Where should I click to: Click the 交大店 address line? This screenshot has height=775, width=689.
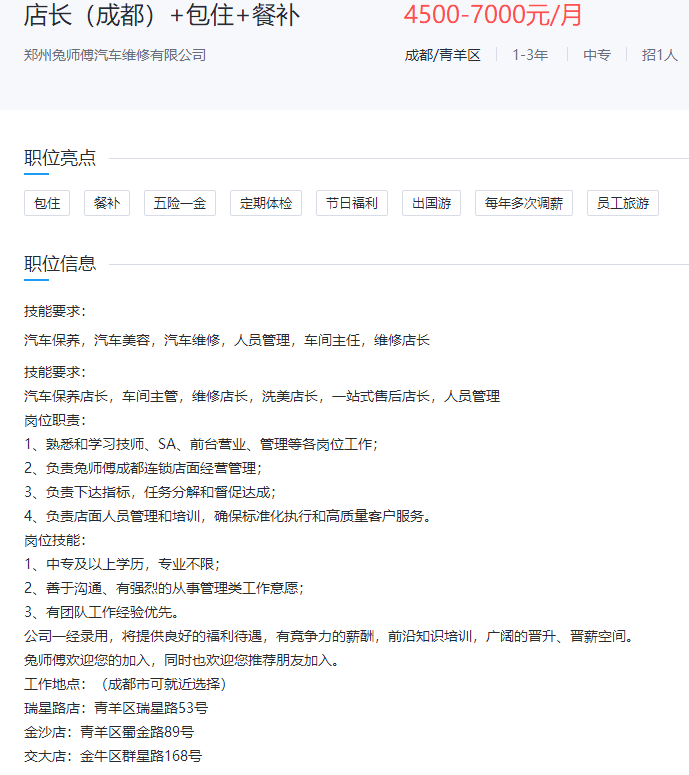point(113,756)
